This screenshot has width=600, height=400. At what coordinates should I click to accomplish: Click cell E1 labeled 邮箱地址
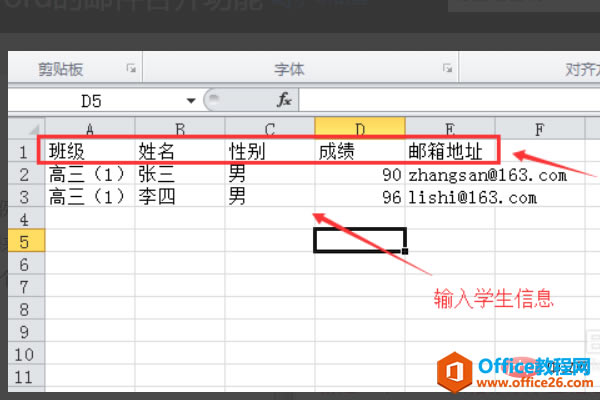pos(450,151)
